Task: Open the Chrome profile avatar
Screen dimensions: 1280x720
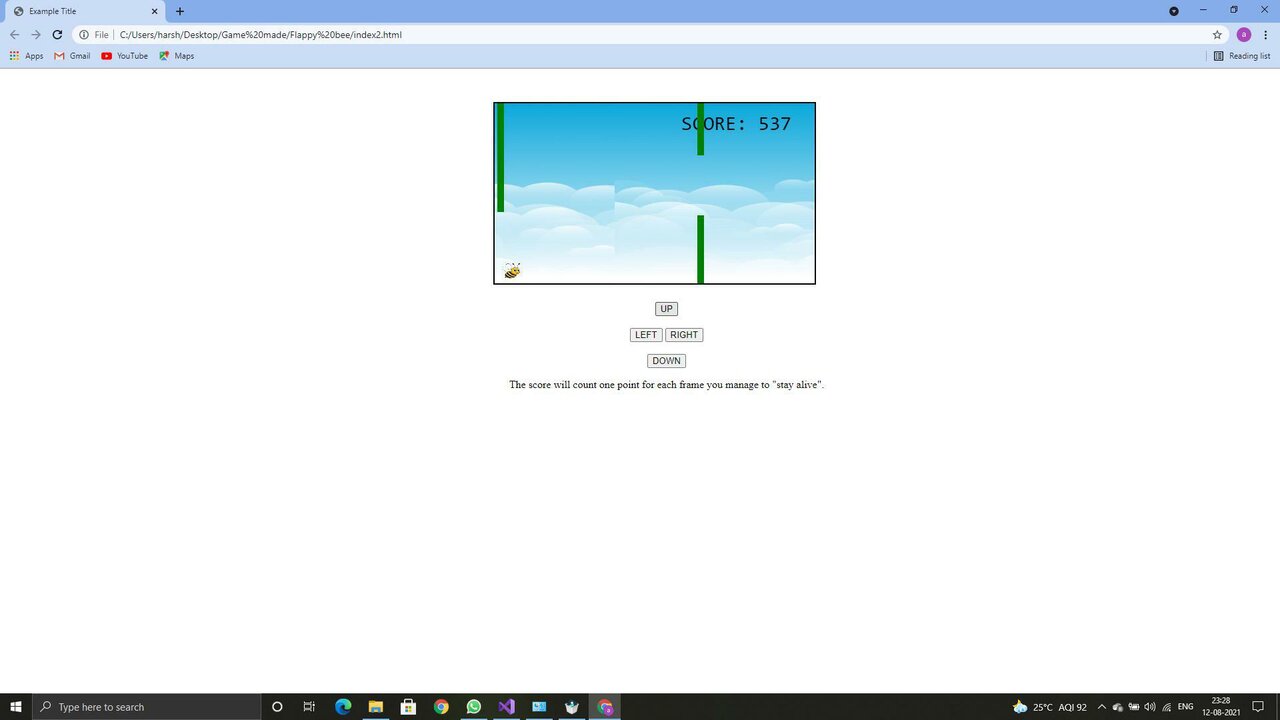Action: [1244, 35]
